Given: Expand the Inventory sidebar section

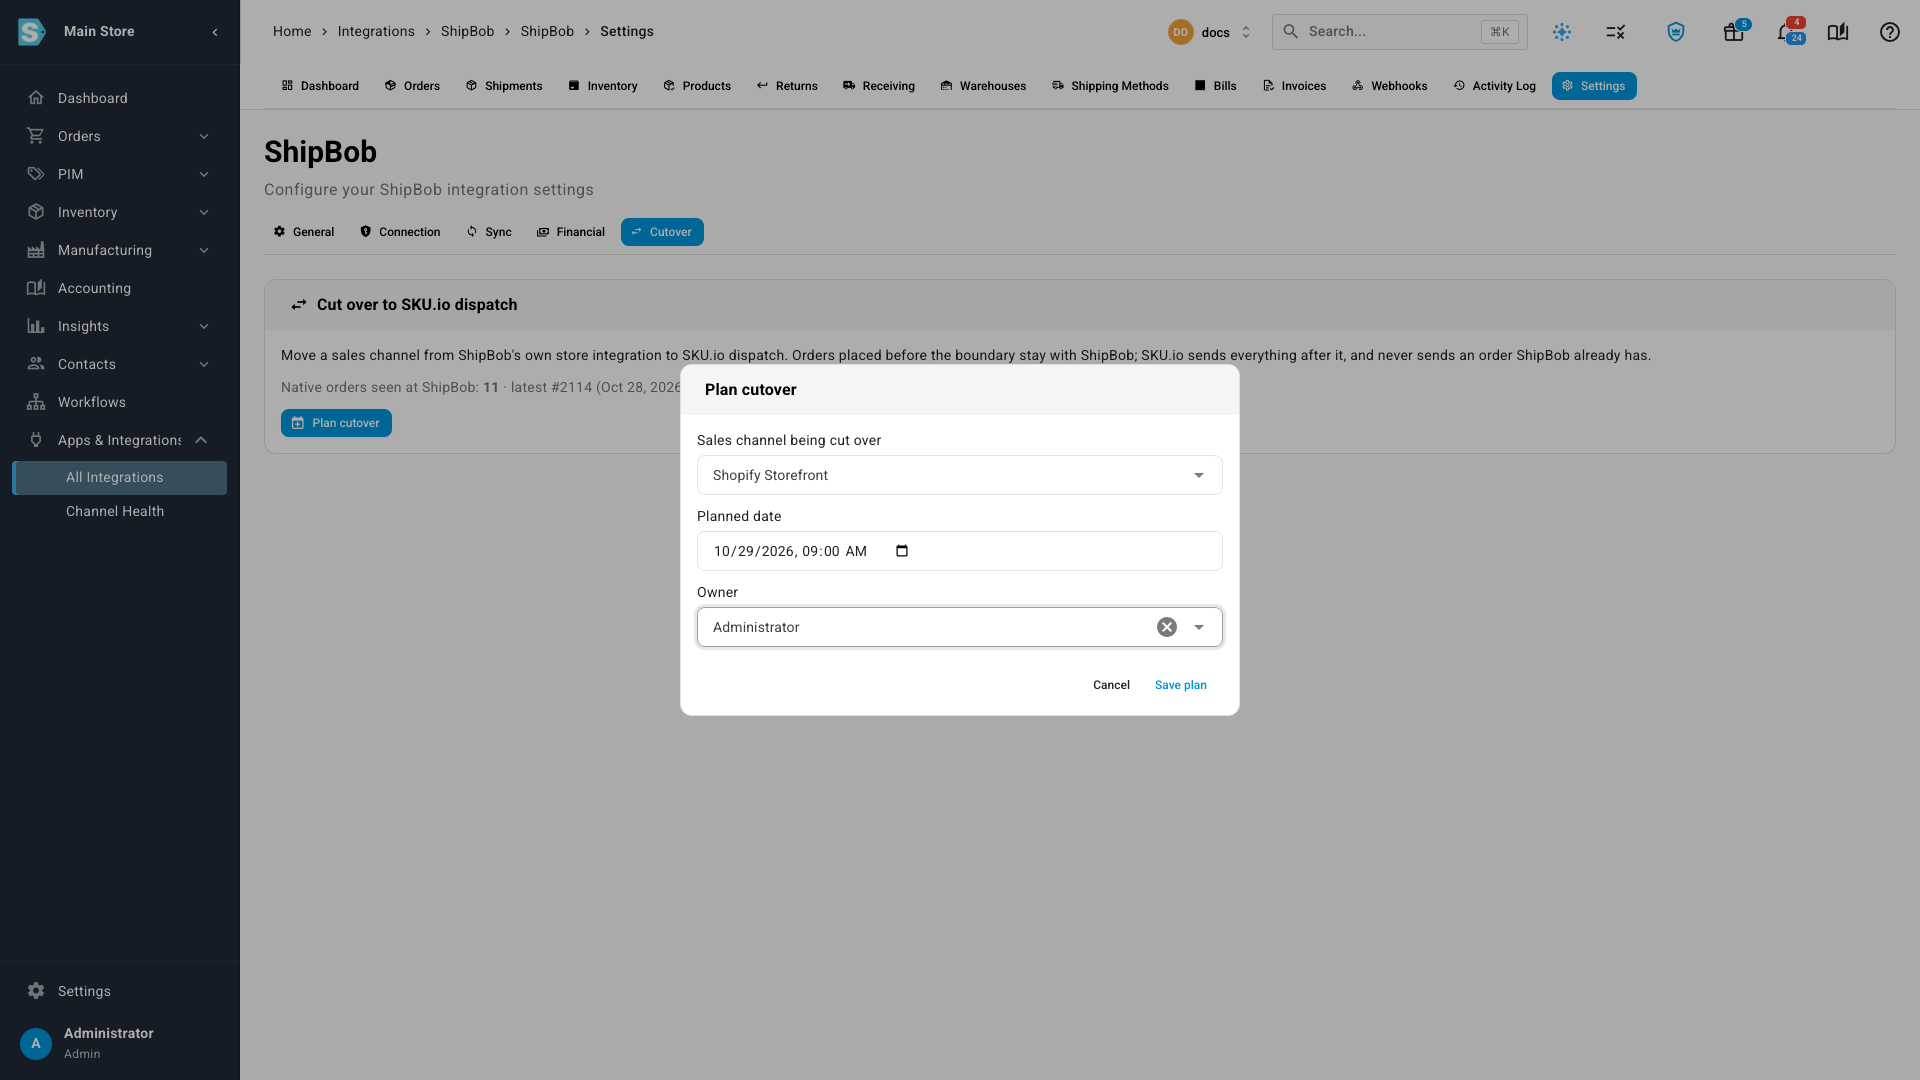Looking at the screenshot, I should [x=204, y=212].
